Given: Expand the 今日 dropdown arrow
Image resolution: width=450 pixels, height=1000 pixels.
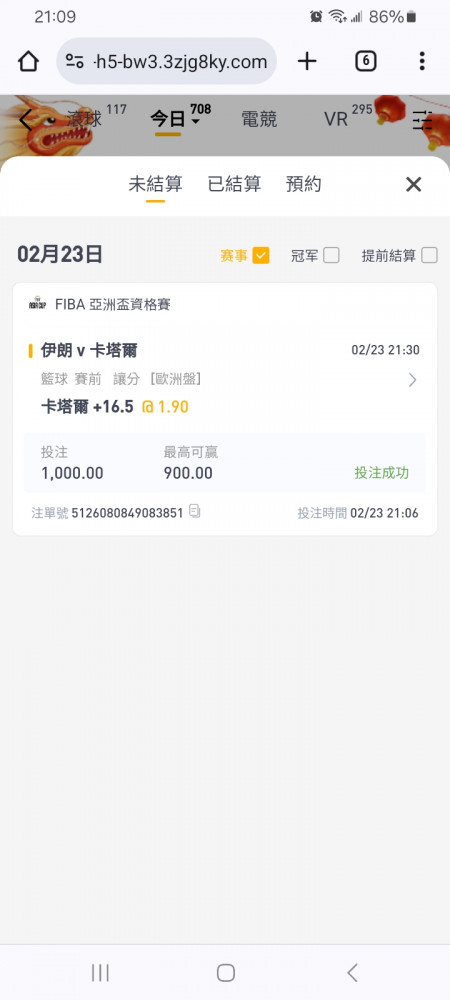Looking at the screenshot, I should point(196,122).
